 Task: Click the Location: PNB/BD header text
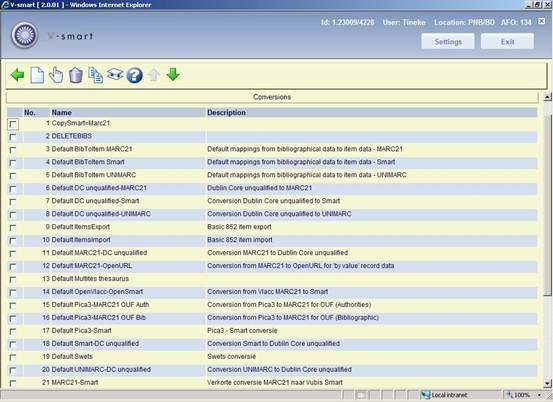464,22
